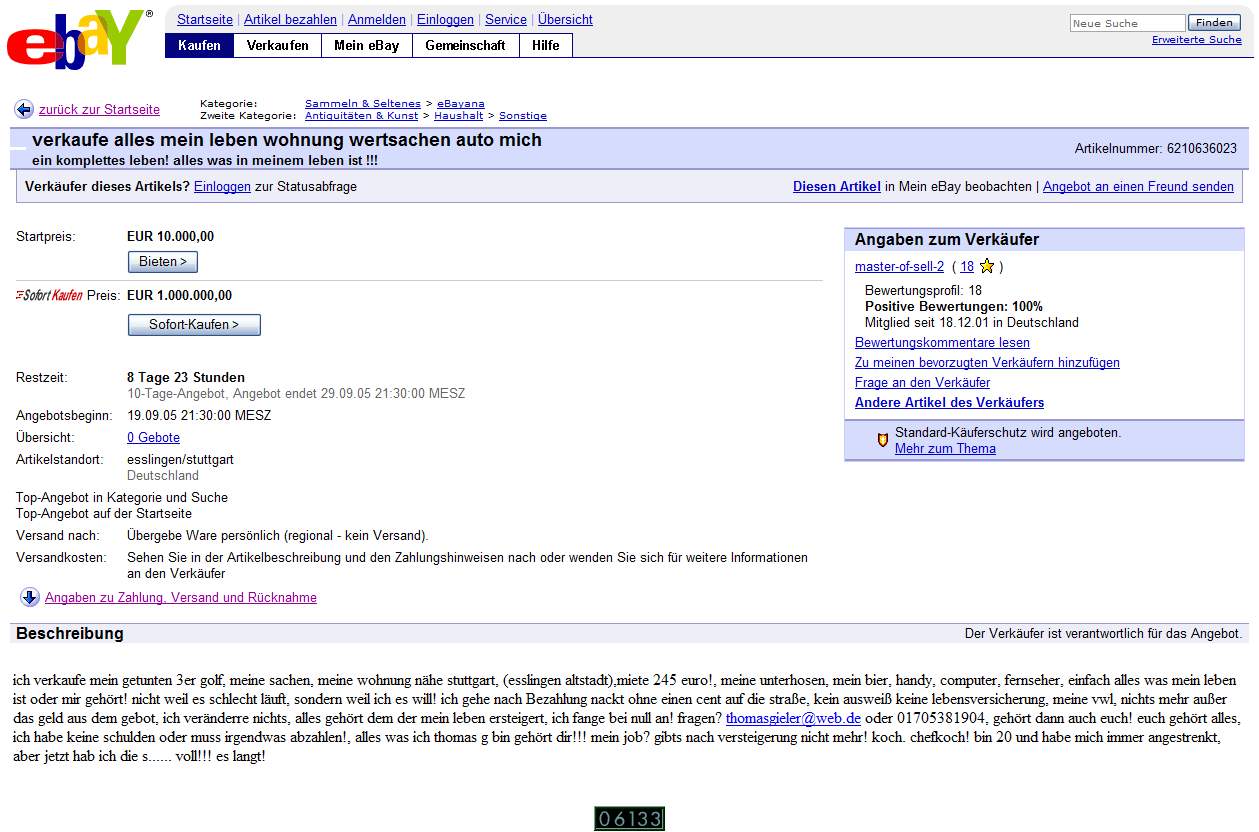Viewport: 1259px width, 832px height.
Task: Open Antiquitäten & Kunst category
Action: pyautogui.click(x=363, y=116)
